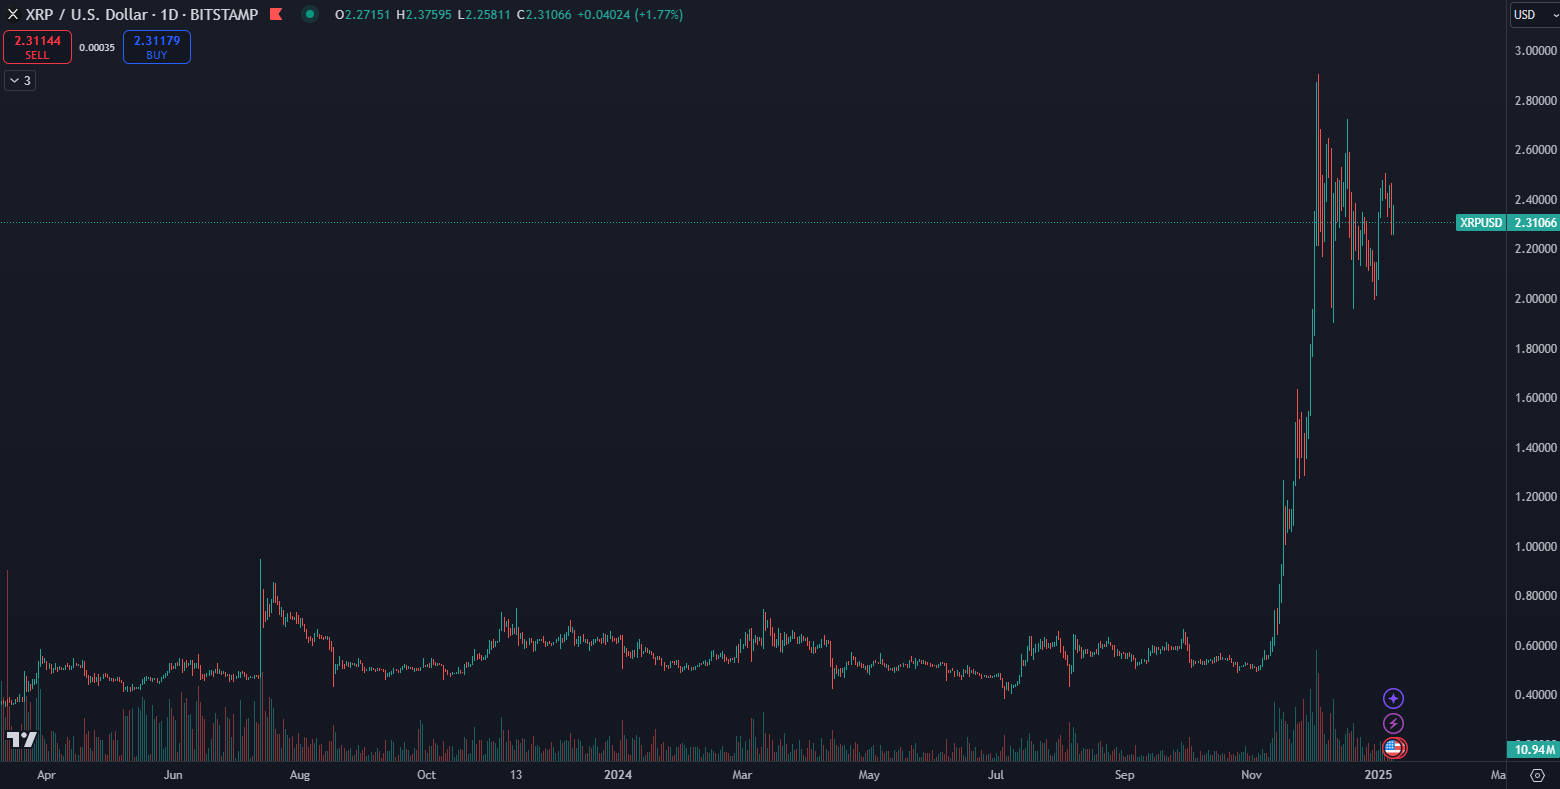1560x789 pixels.
Task: Click the 0.60000 price axis label
Action: click(1535, 646)
